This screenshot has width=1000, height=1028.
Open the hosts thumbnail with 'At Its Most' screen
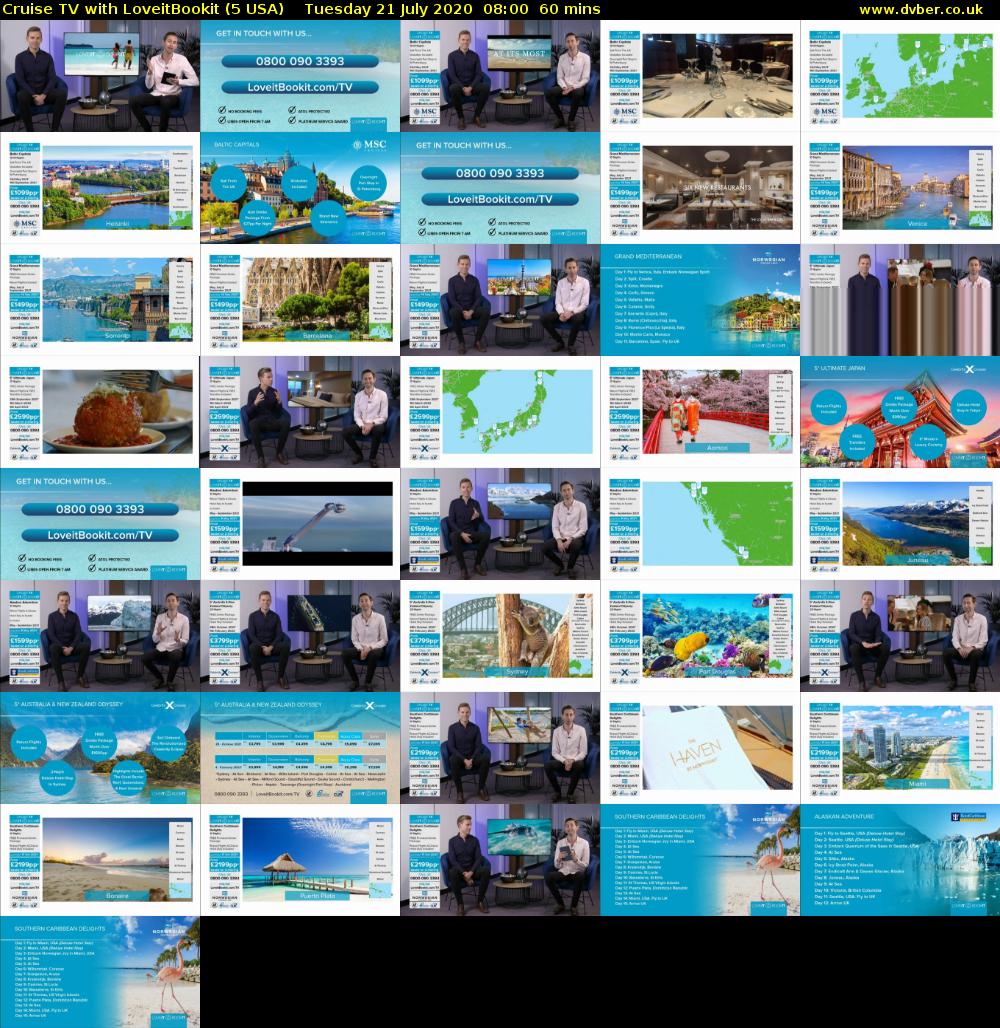pyautogui.click(x=500, y=76)
